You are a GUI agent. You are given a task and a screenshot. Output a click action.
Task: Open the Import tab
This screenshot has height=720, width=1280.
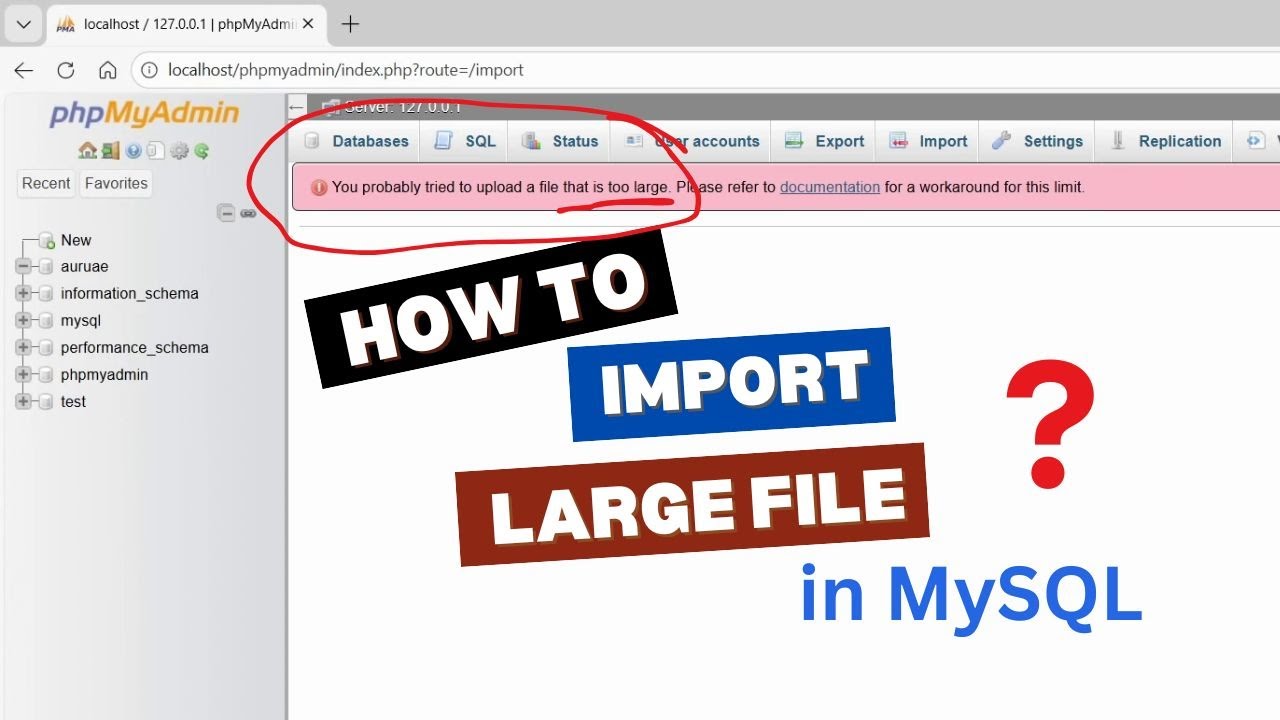coord(929,141)
